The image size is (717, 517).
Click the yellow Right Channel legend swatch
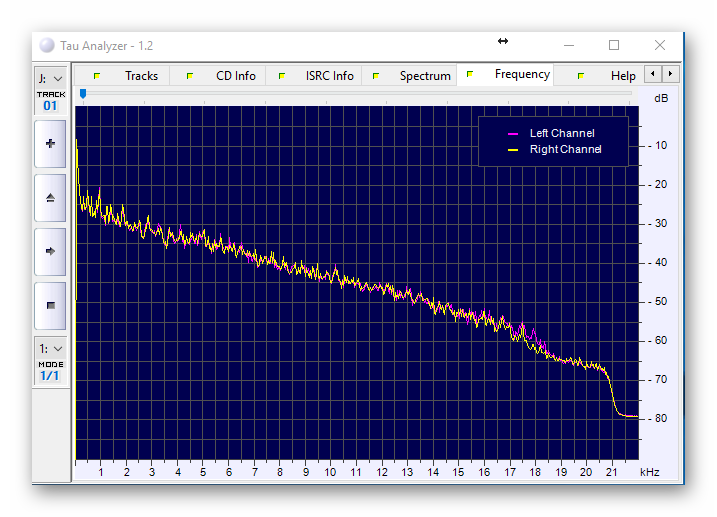click(x=514, y=150)
